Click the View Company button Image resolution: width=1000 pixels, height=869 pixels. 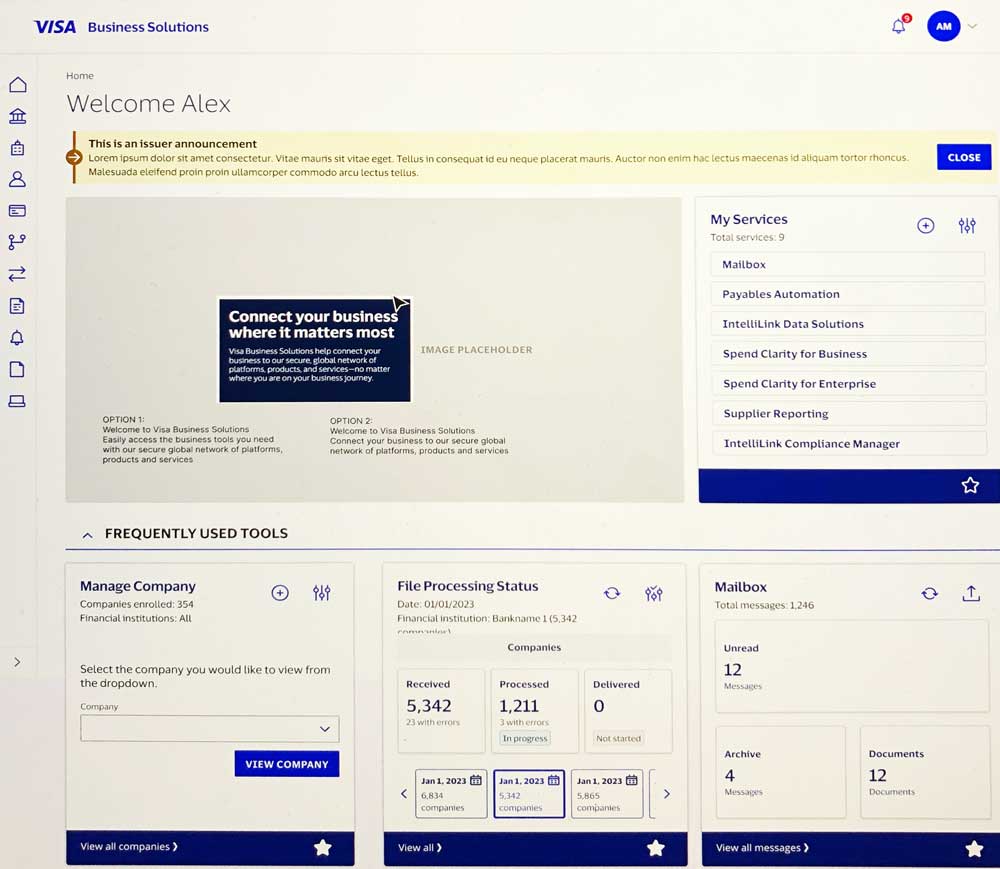point(287,764)
